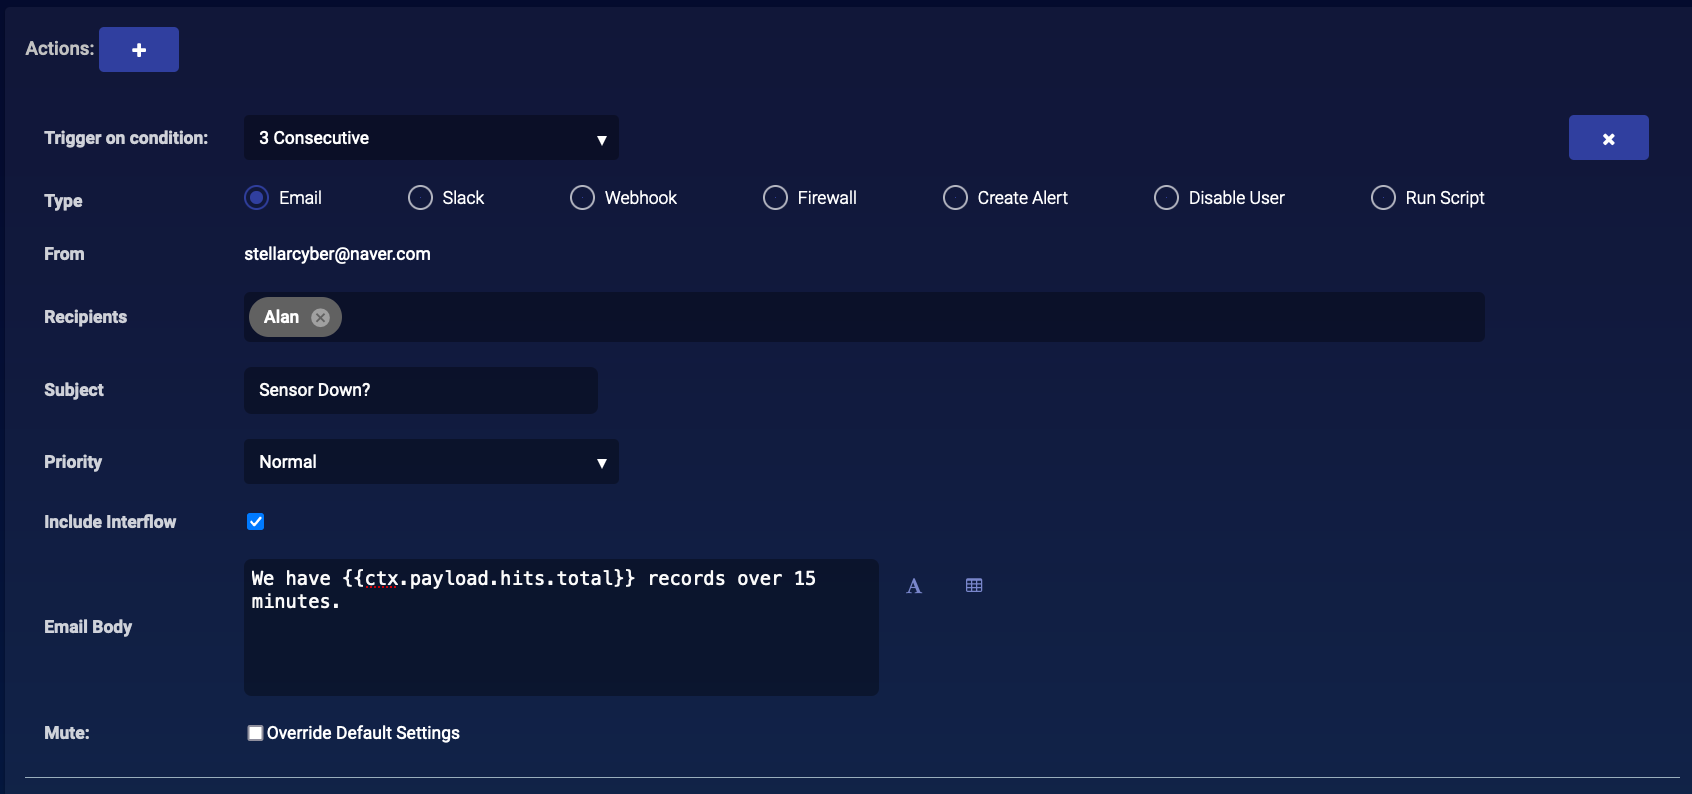Screen dimensions: 1692x794
Task: Open the Trigger on condition dropdown
Action: click(x=431, y=138)
